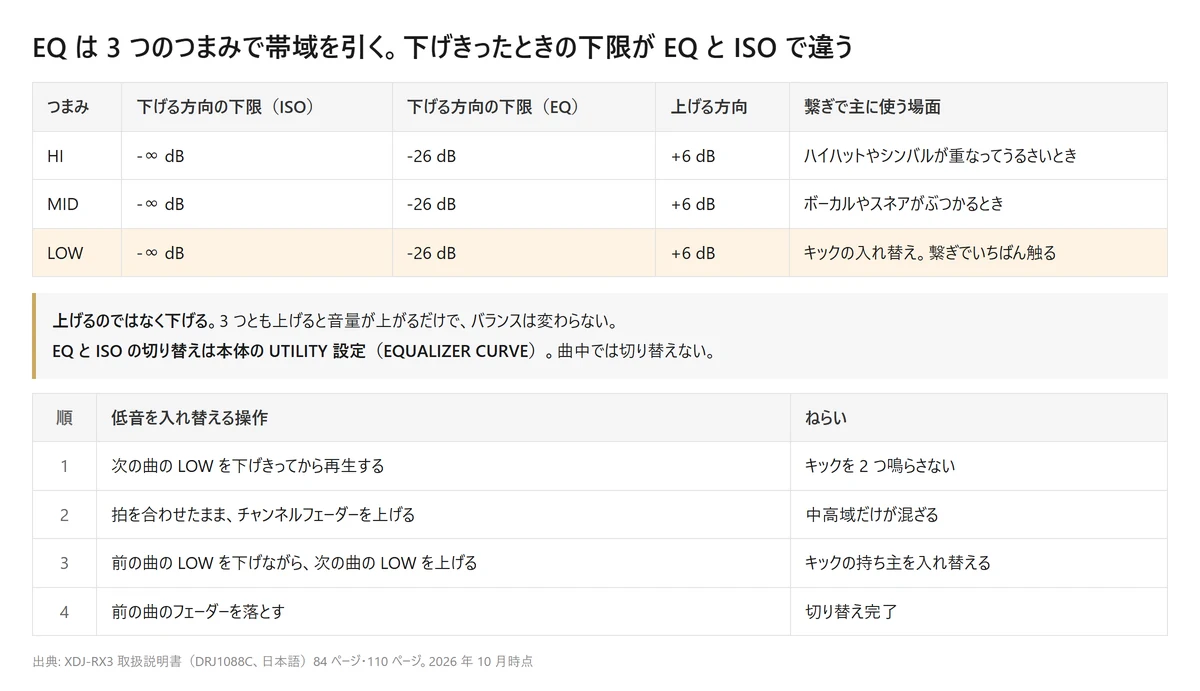This screenshot has width=1200, height=691.
Task: Click the '-26 dB' EQ value in the HI row
Action: [524, 156]
